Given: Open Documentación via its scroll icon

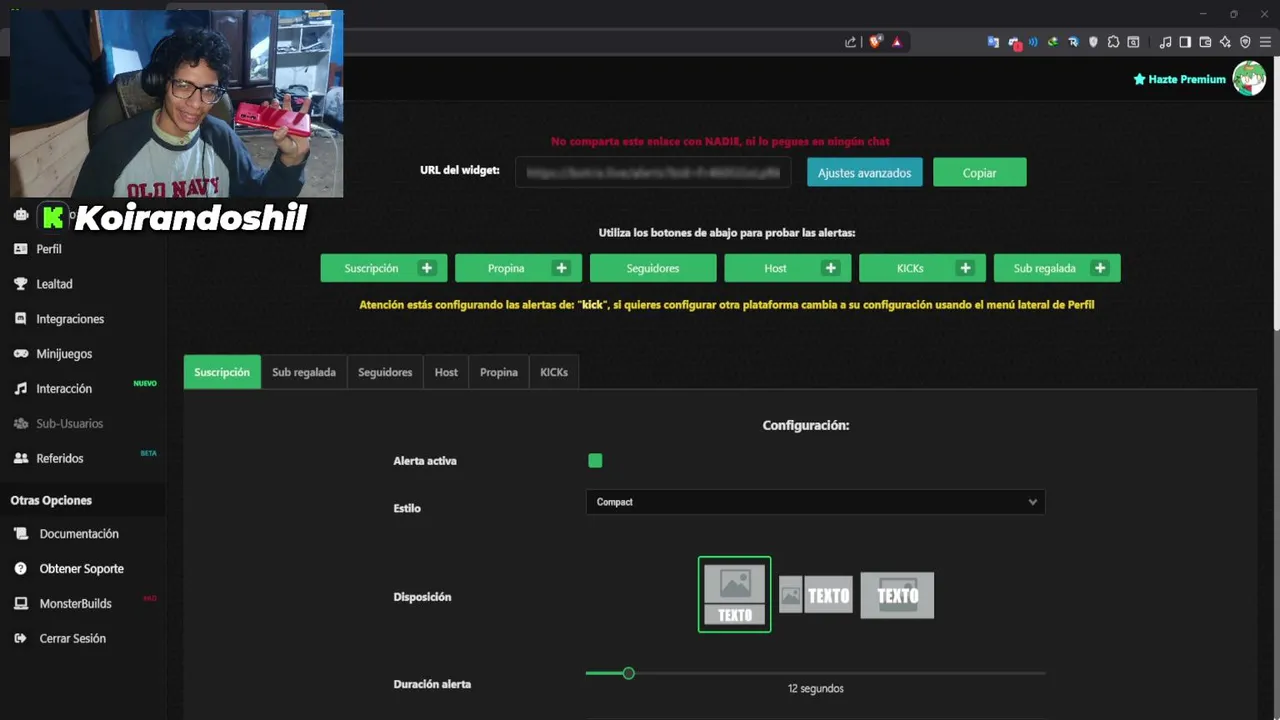Looking at the screenshot, I should click(x=21, y=534).
